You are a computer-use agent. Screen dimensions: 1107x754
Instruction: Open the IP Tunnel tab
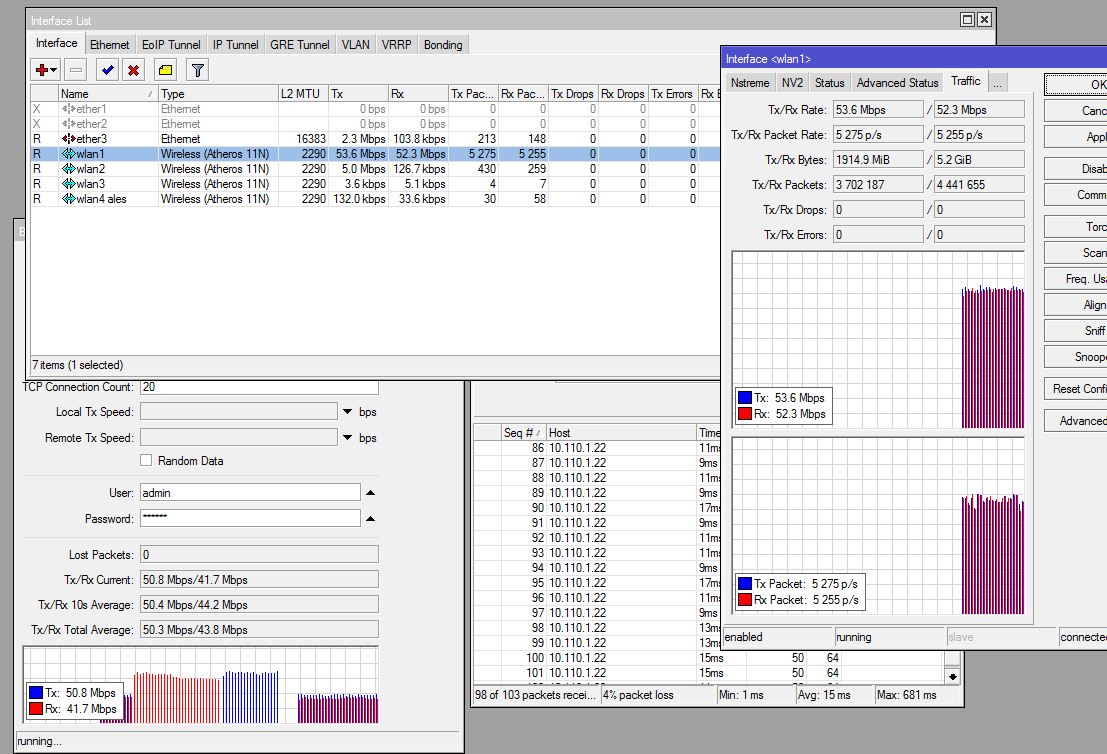[x=236, y=44]
